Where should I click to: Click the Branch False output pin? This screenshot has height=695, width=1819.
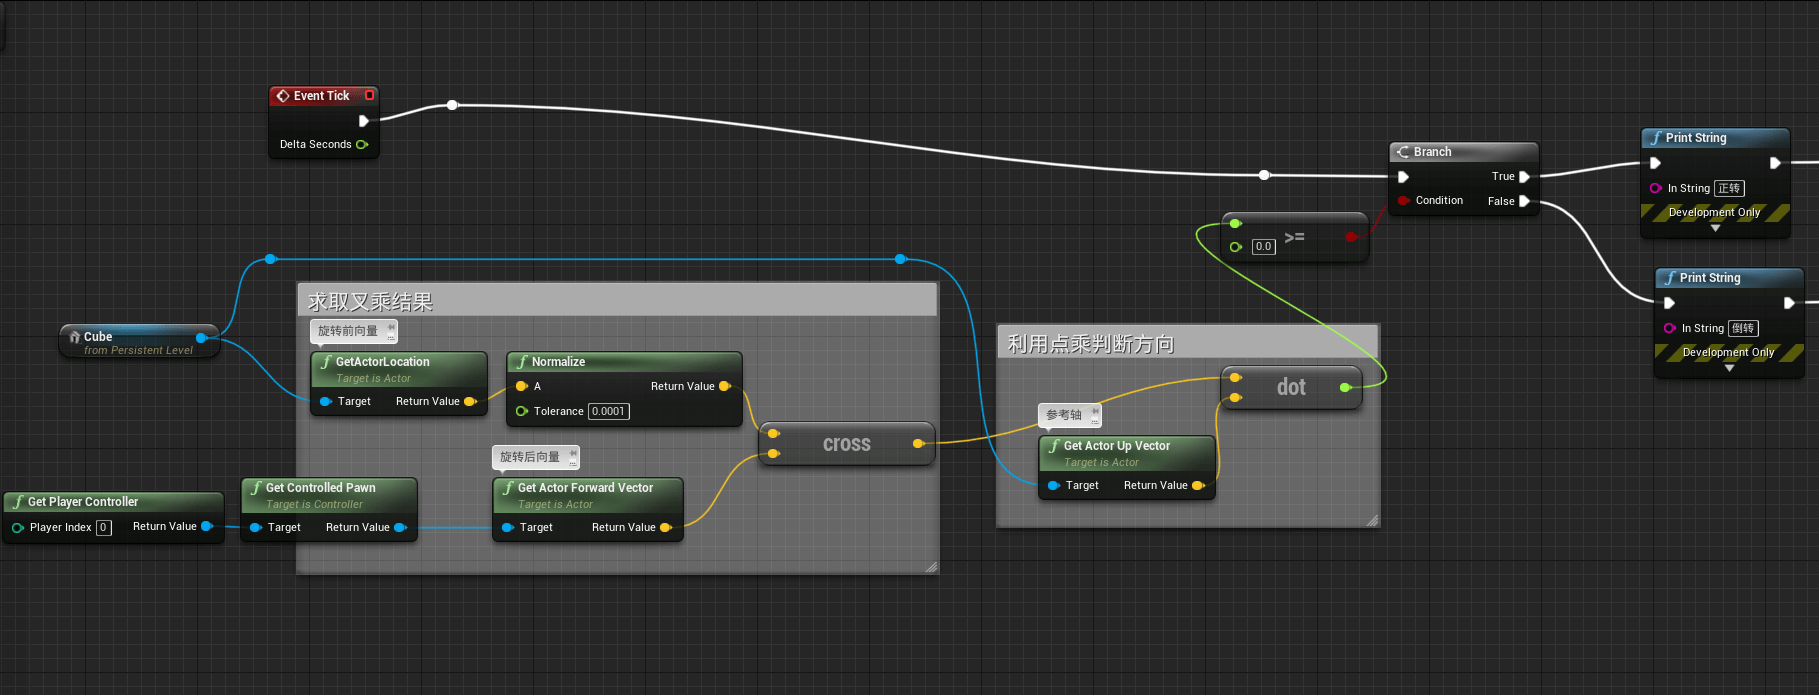[1524, 201]
